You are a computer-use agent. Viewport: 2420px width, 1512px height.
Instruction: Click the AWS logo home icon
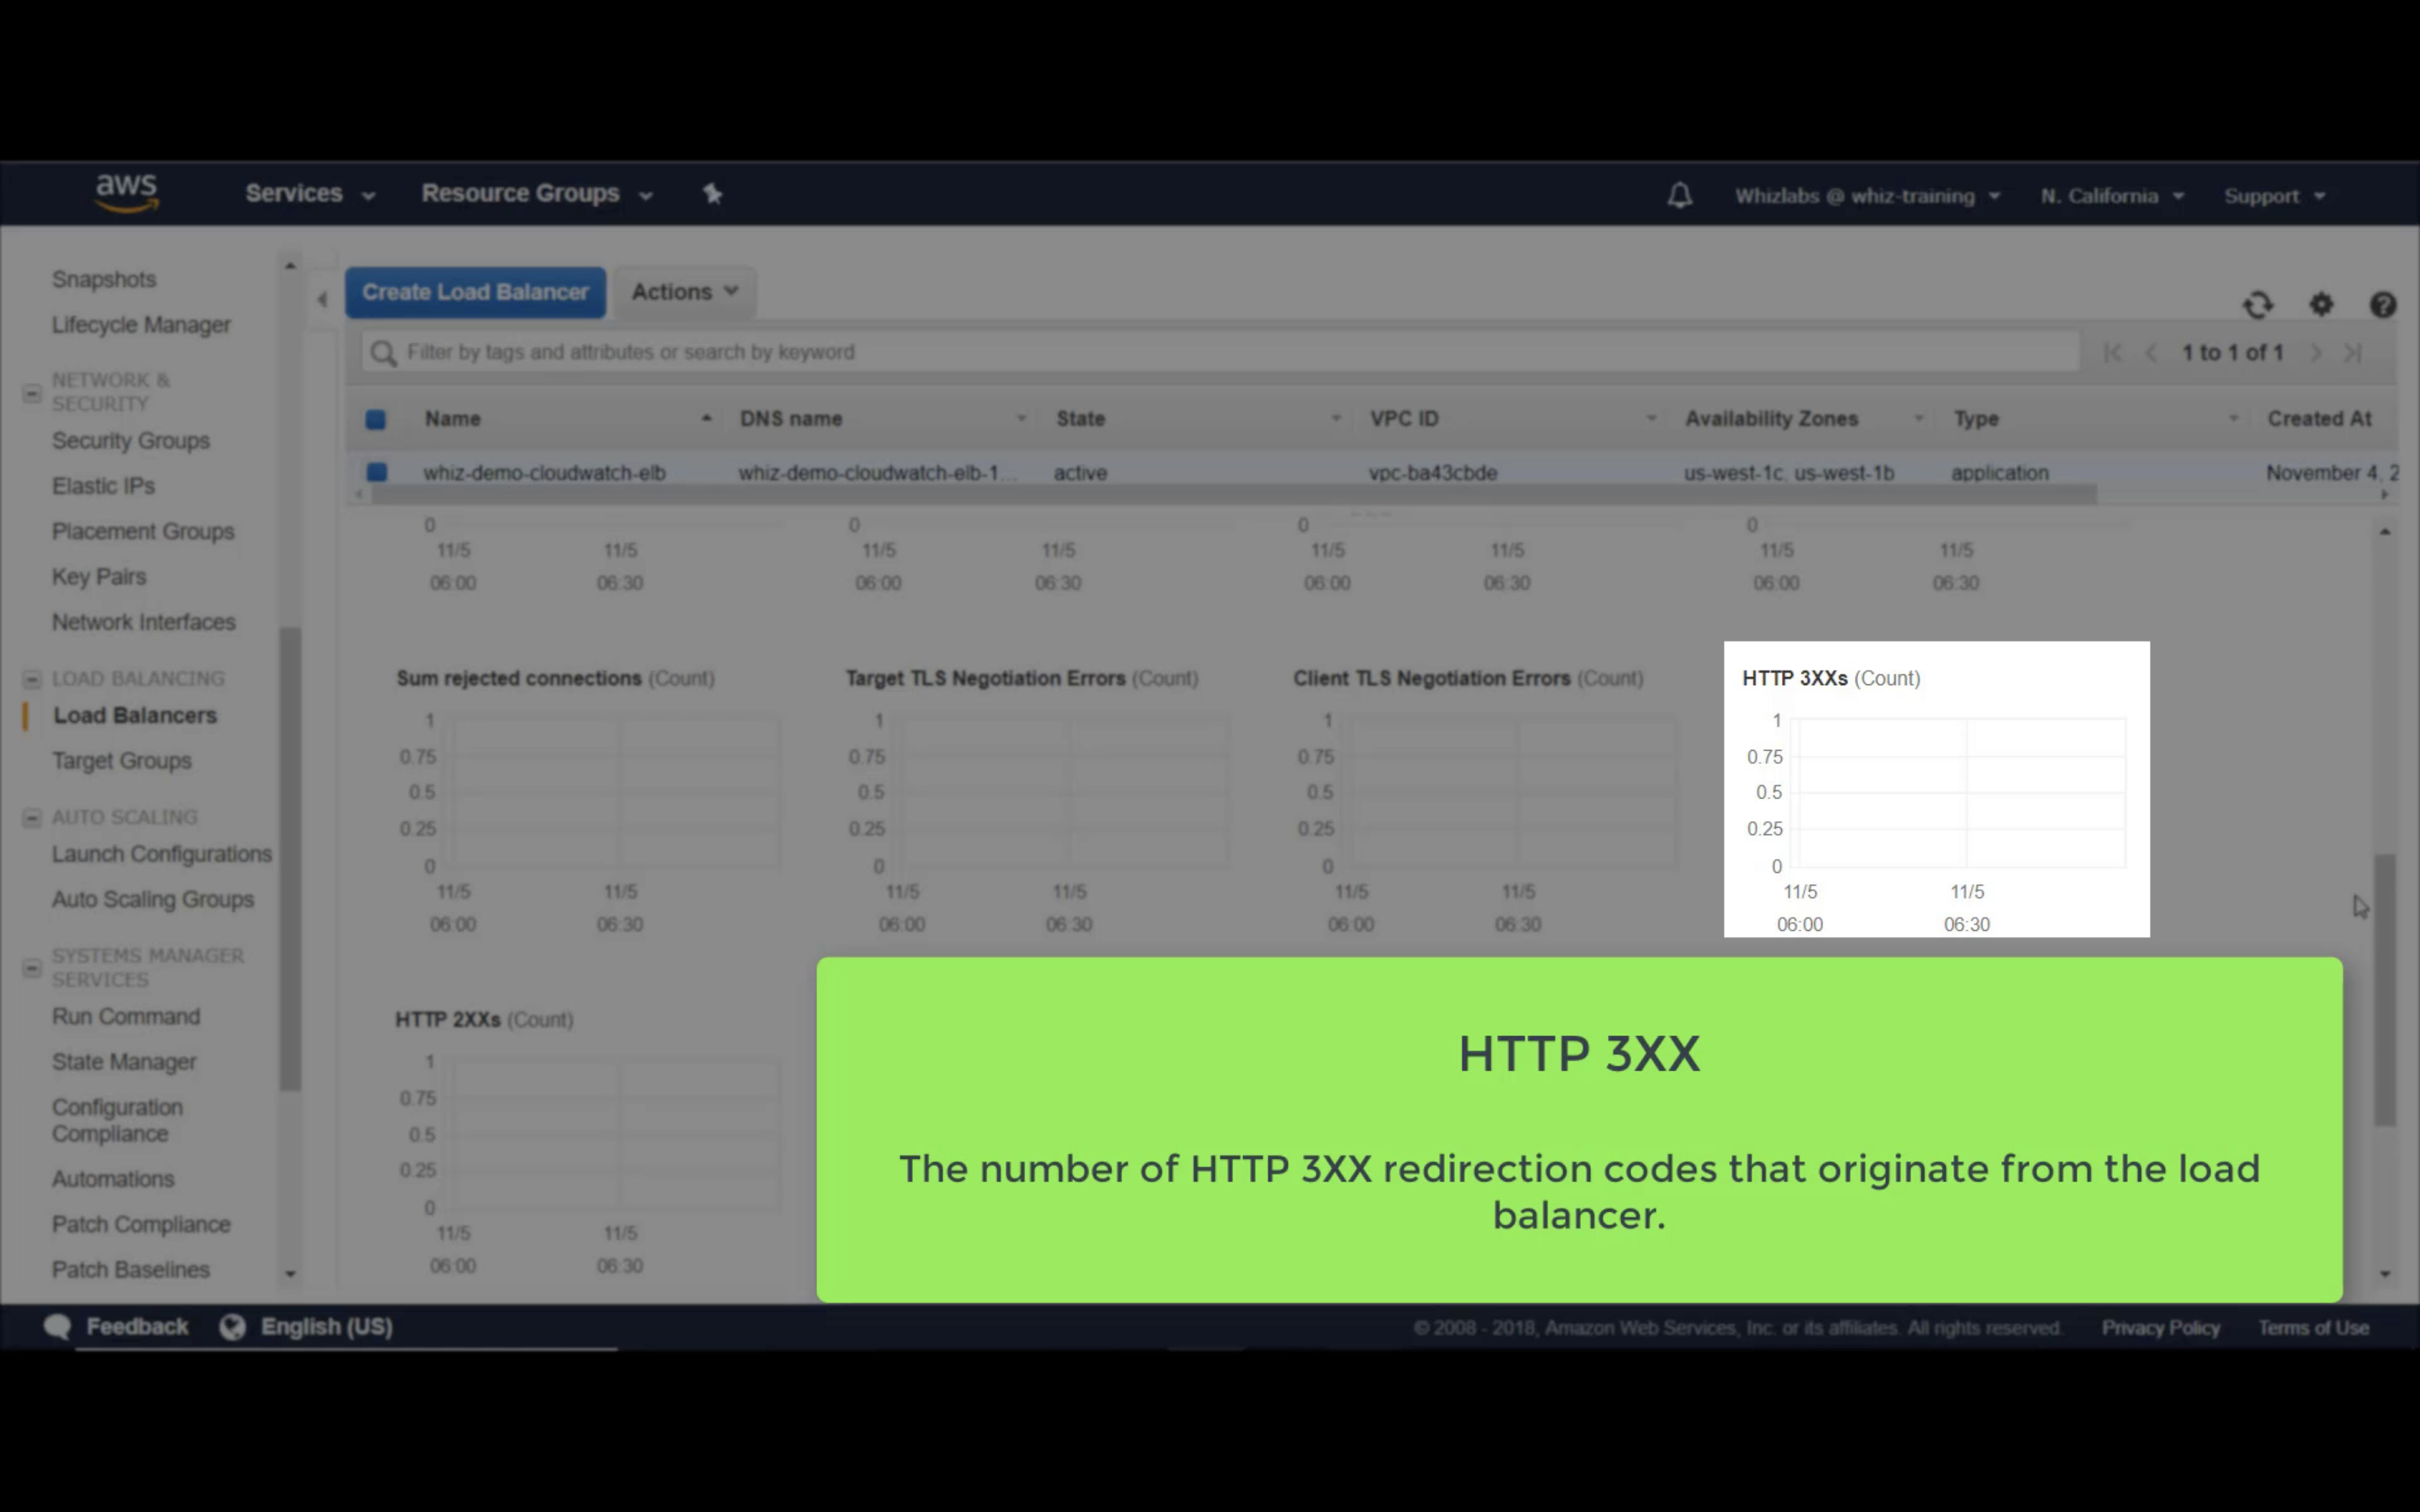coord(127,192)
